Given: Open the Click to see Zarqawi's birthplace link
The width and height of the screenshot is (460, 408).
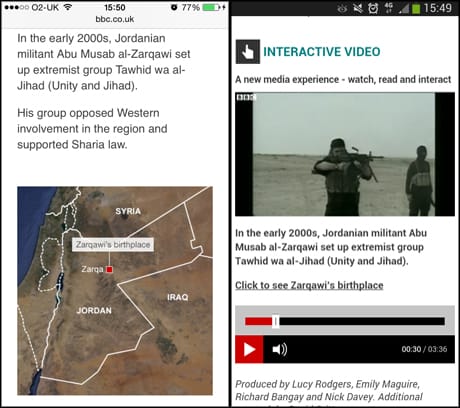Looking at the screenshot, I should click(x=309, y=285).
